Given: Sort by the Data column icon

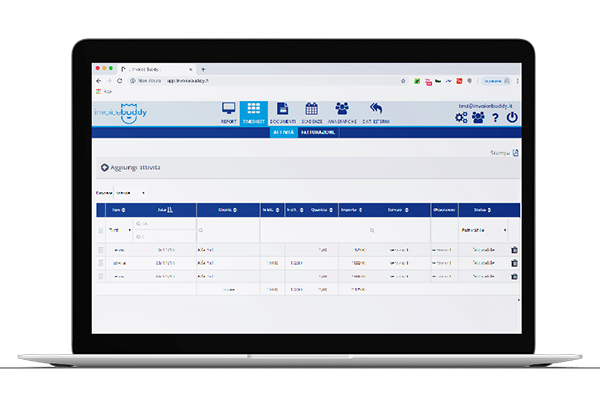Looking at the screenshot, I should click(x=170, y=210).
